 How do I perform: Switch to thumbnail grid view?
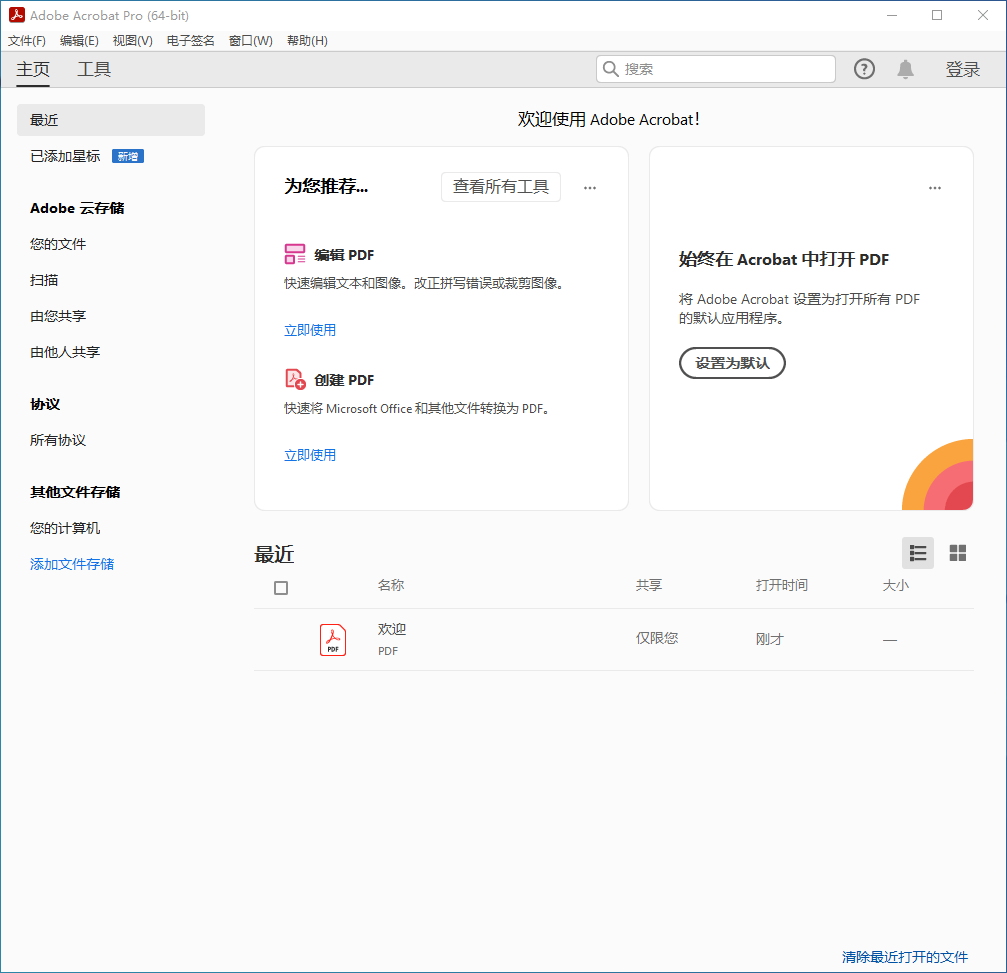click(957, 553)
